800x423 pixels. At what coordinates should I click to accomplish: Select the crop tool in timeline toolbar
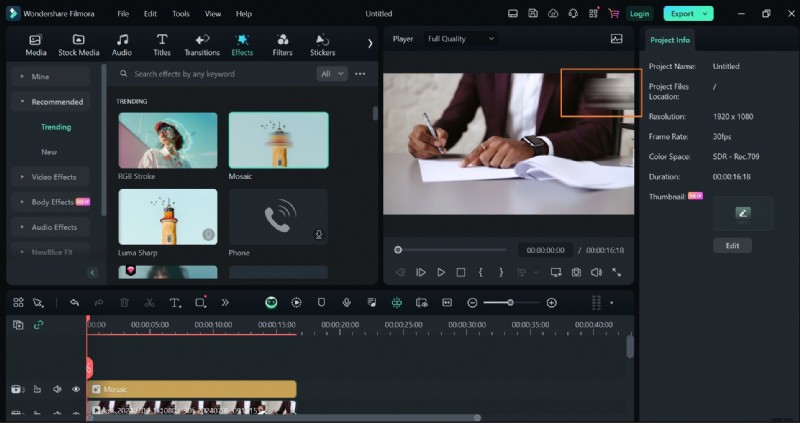(x=201, y=303)
